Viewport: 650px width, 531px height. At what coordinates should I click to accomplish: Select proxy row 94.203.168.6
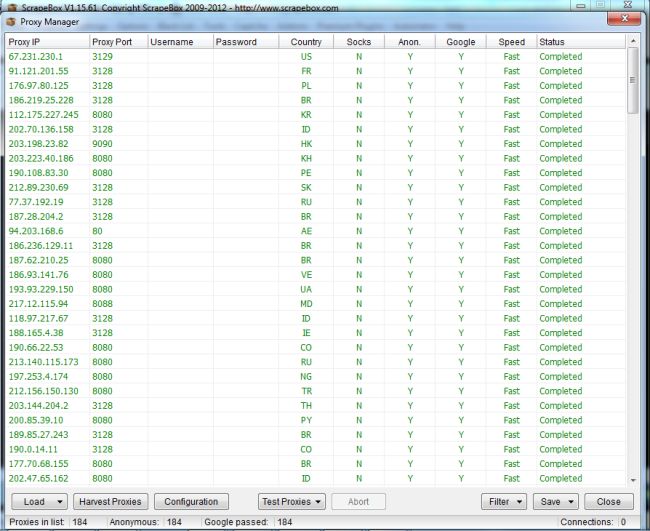[315, 231]
